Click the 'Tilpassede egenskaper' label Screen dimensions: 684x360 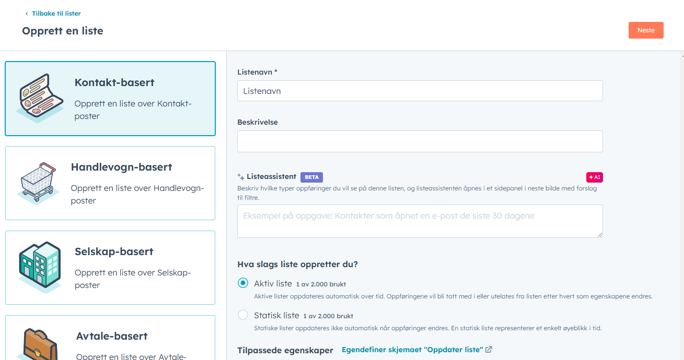tap(285, 350)
